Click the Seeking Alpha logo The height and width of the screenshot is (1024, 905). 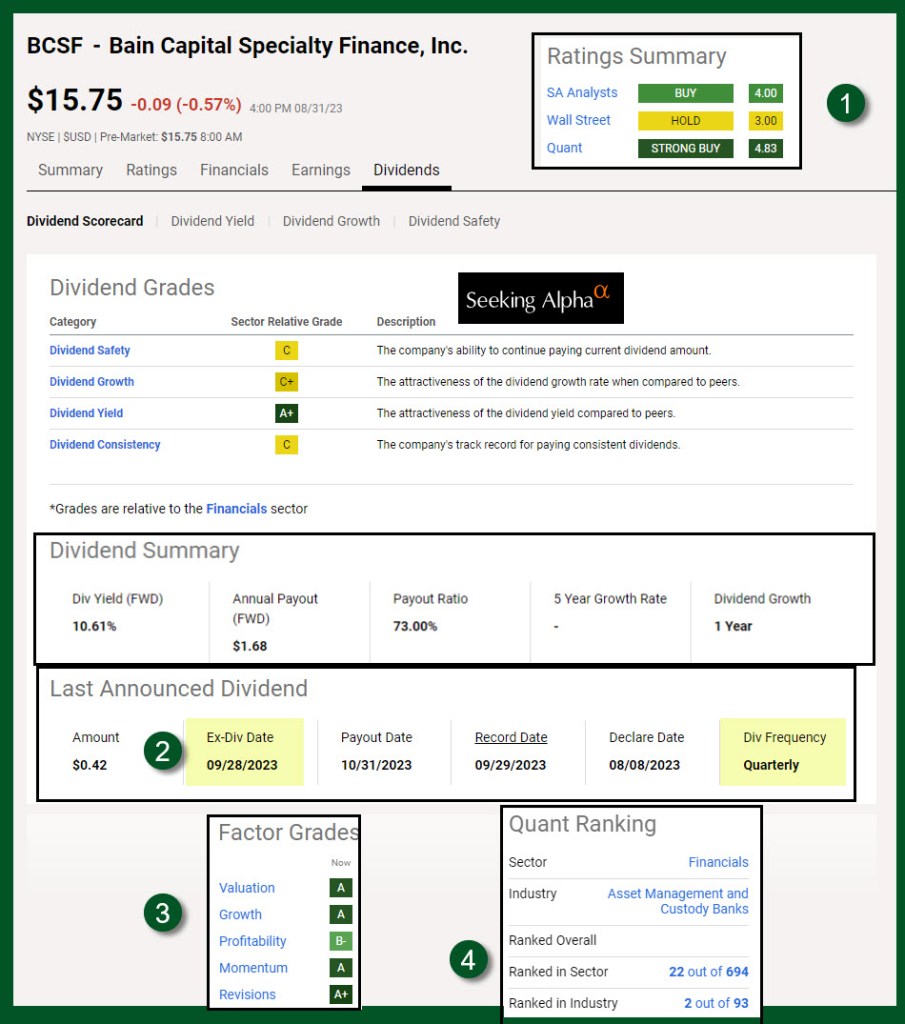click(540, 298)
